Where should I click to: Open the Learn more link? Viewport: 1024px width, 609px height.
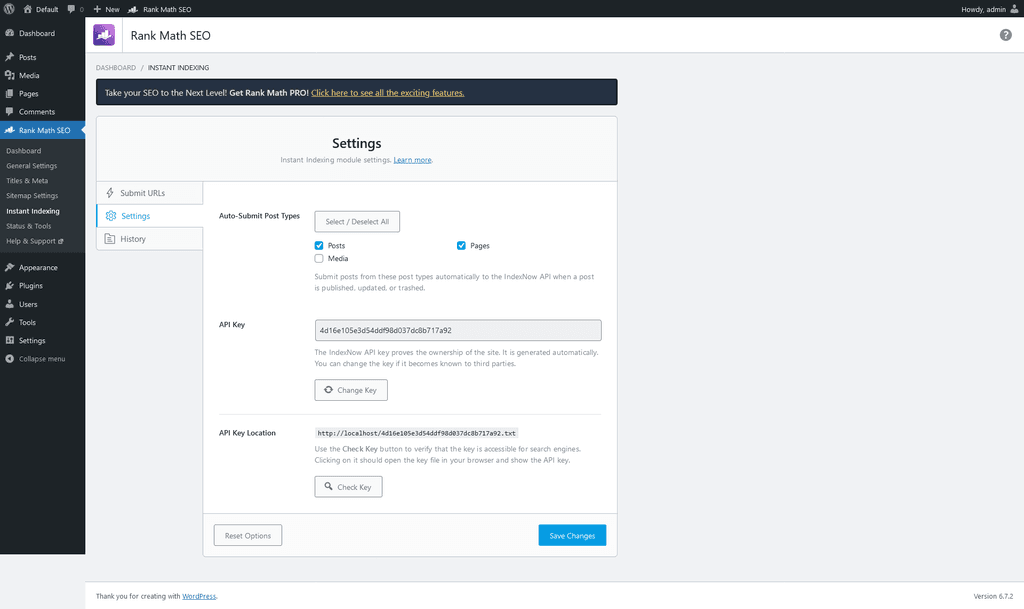tap(412, 160)
